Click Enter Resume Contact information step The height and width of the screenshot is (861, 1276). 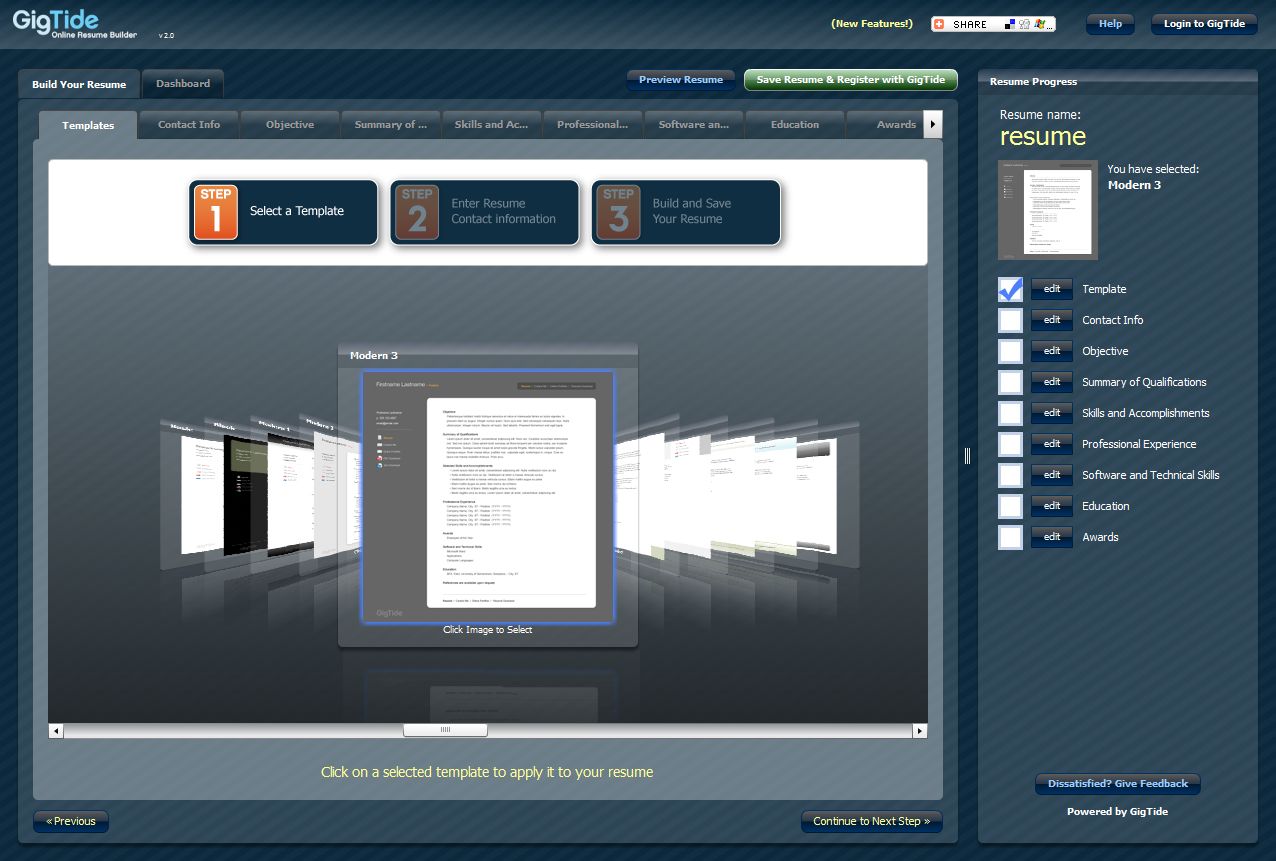(484, 212)
